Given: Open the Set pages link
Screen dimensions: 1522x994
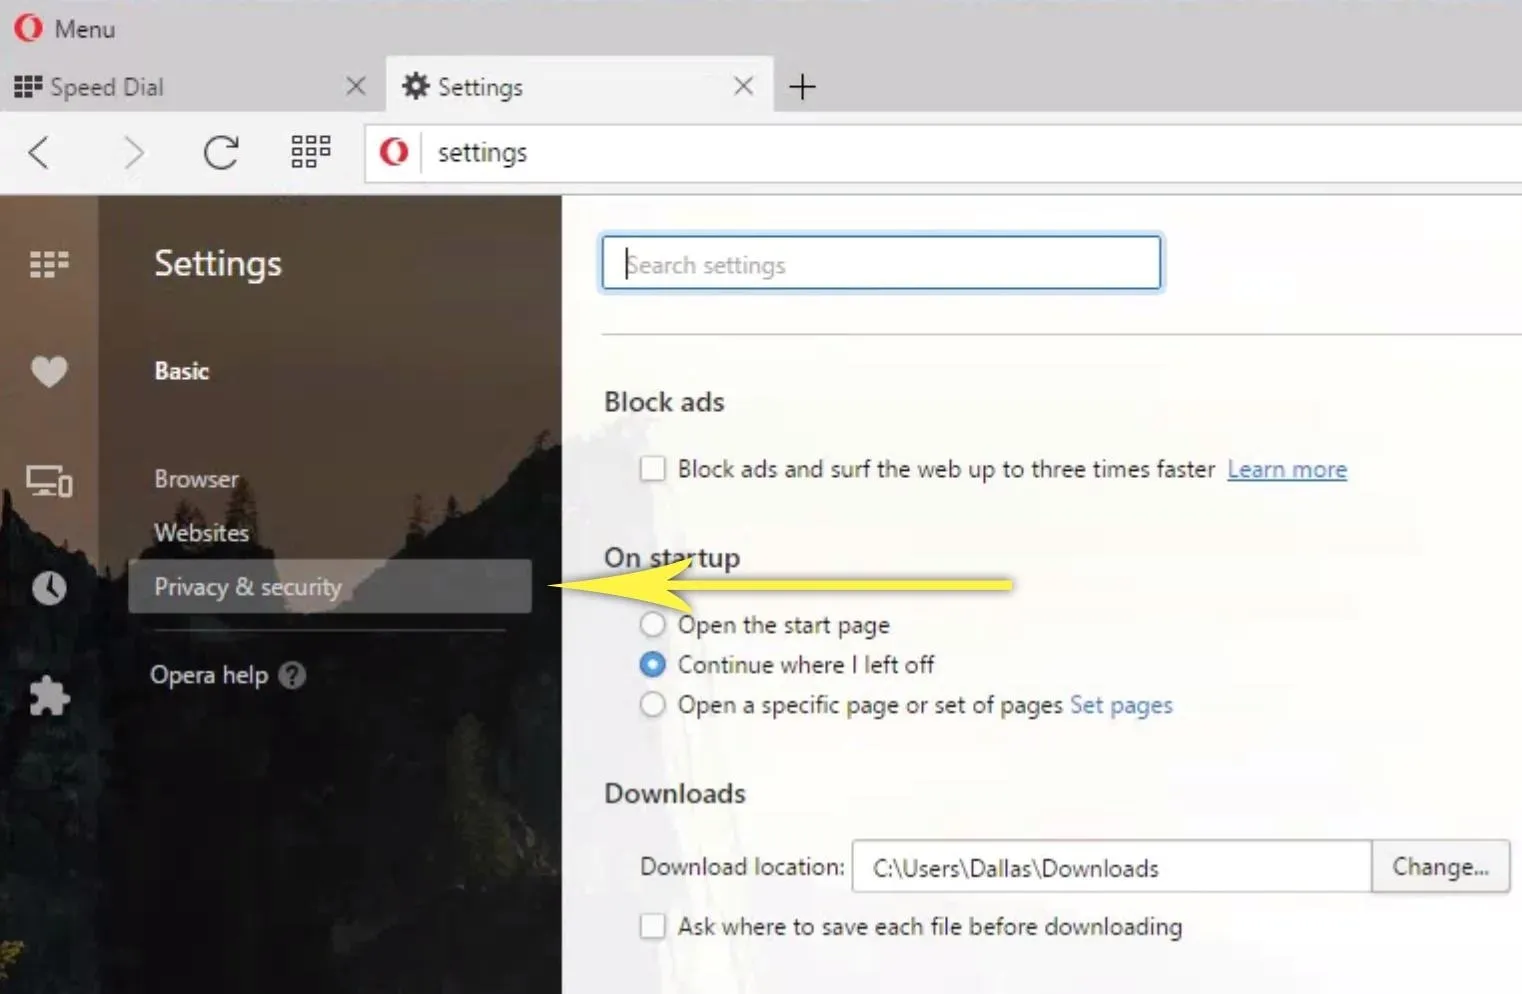Looking at the screenshot, I should [1121, 705].
